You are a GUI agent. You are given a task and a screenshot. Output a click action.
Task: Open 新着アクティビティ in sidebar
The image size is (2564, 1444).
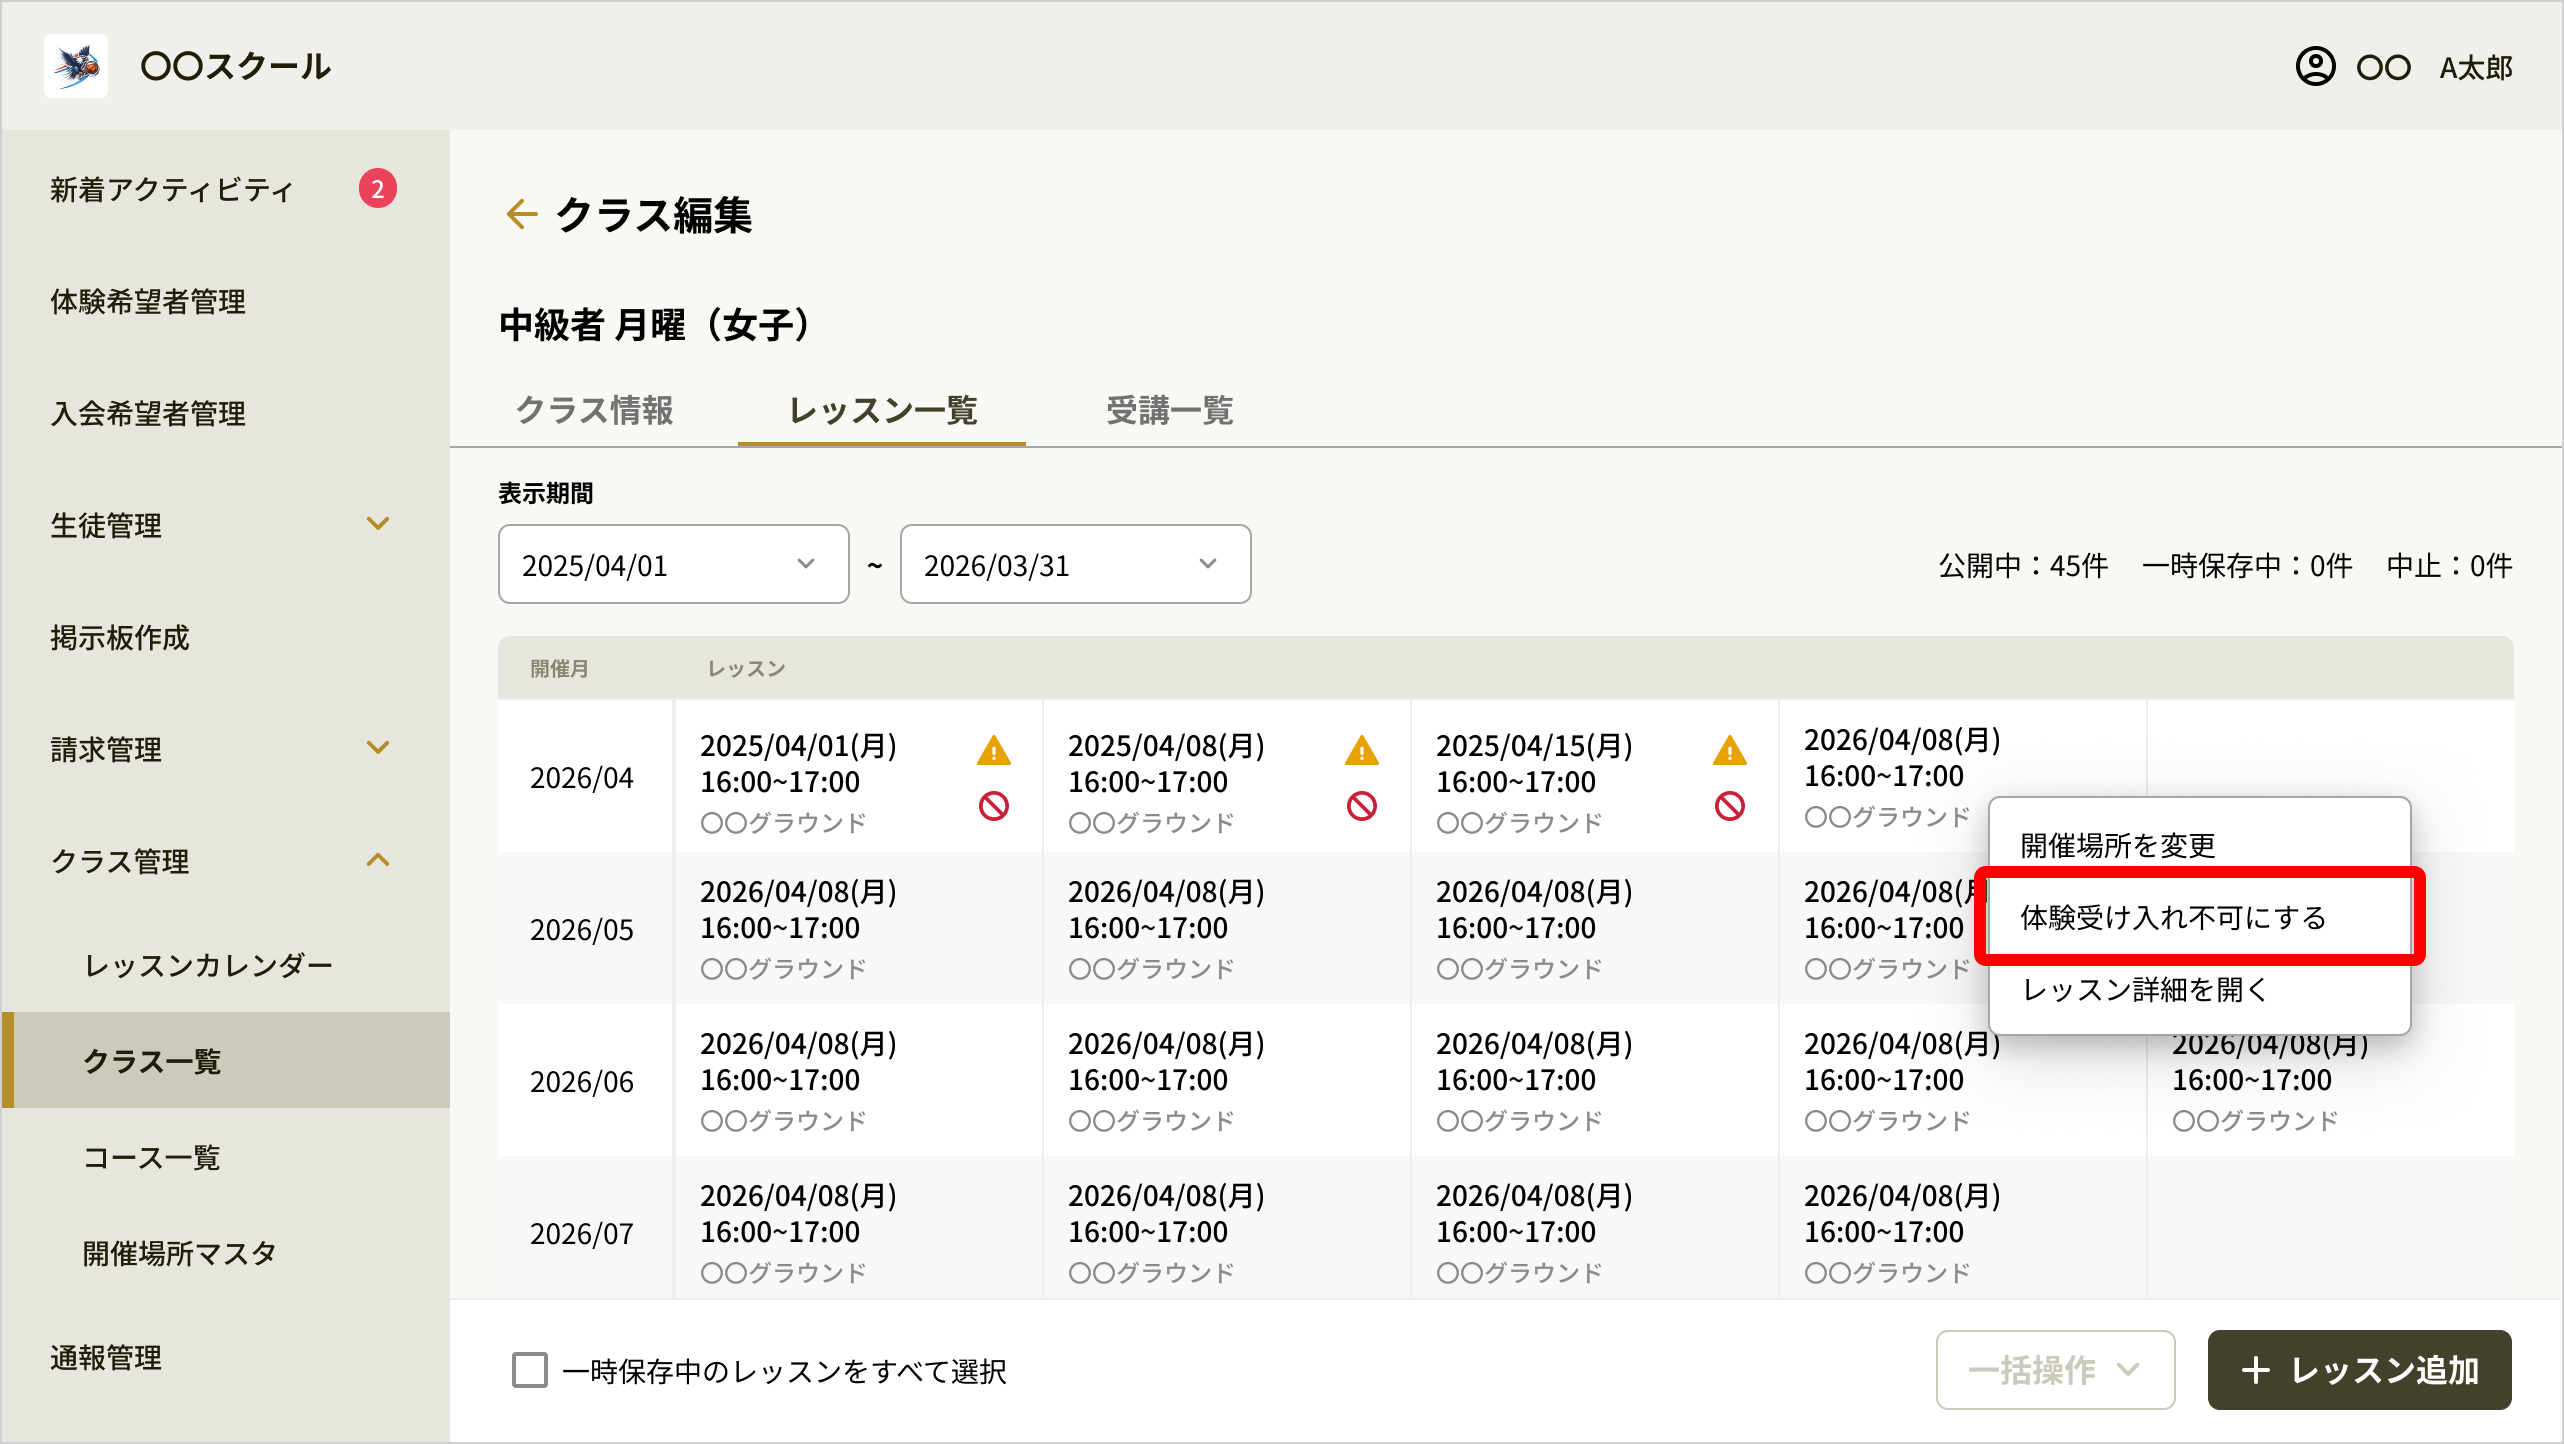click(x=172, y=189)
